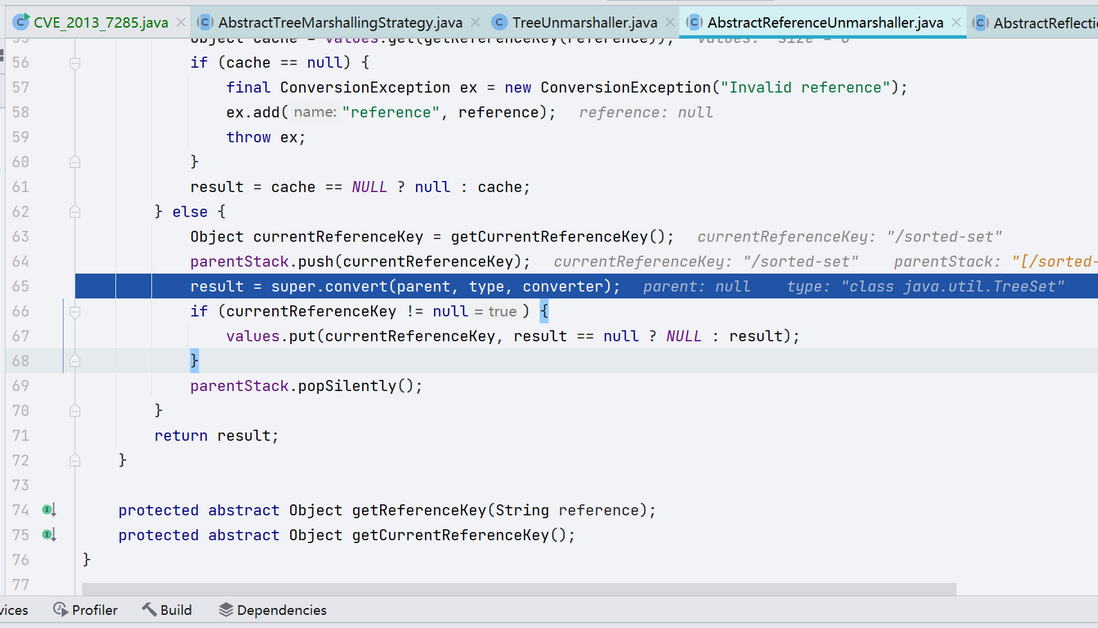Screen dimensions: 1098x628
Task: Click the implemented-method gutter icon on line 74
Action: (48, 510)
